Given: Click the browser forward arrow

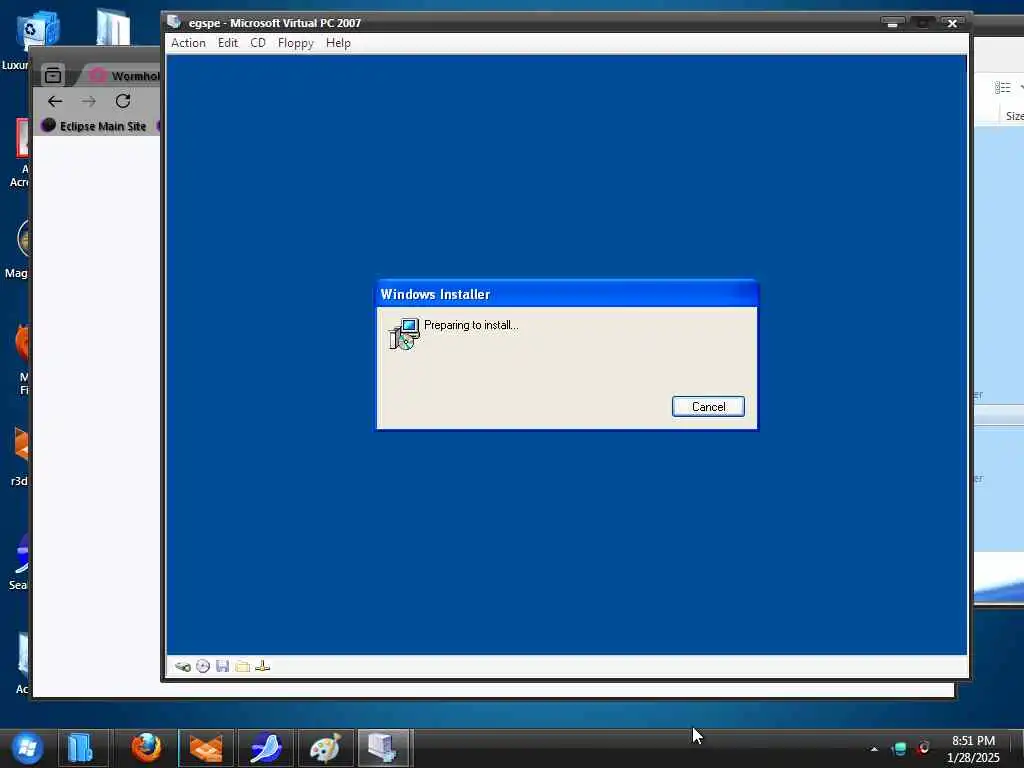Looking at the screenshot, I should 89,101.
